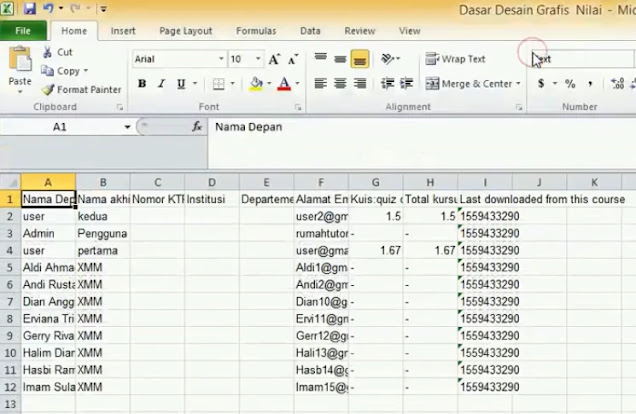
Task: Switch to the Formulas tab
Action: [256, 31]
